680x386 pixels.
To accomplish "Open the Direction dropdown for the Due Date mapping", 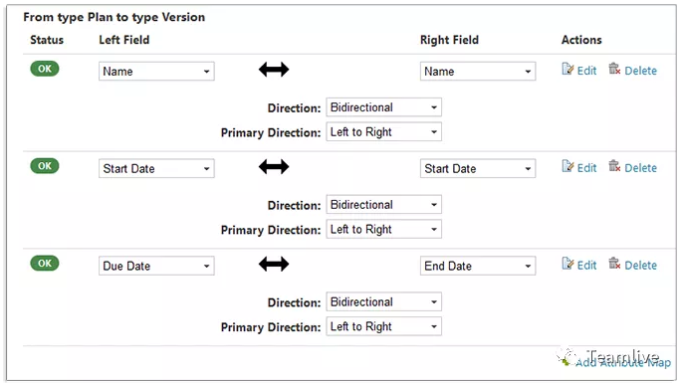I will point(384,302).
